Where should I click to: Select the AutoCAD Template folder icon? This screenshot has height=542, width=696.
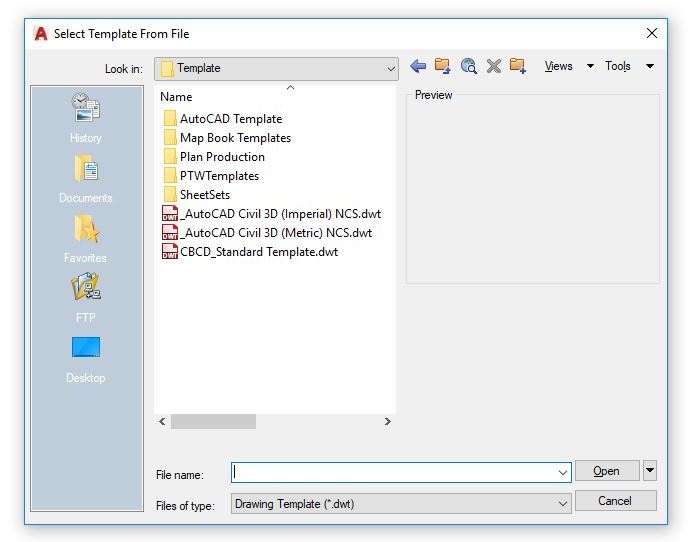(x=170, y=119)
